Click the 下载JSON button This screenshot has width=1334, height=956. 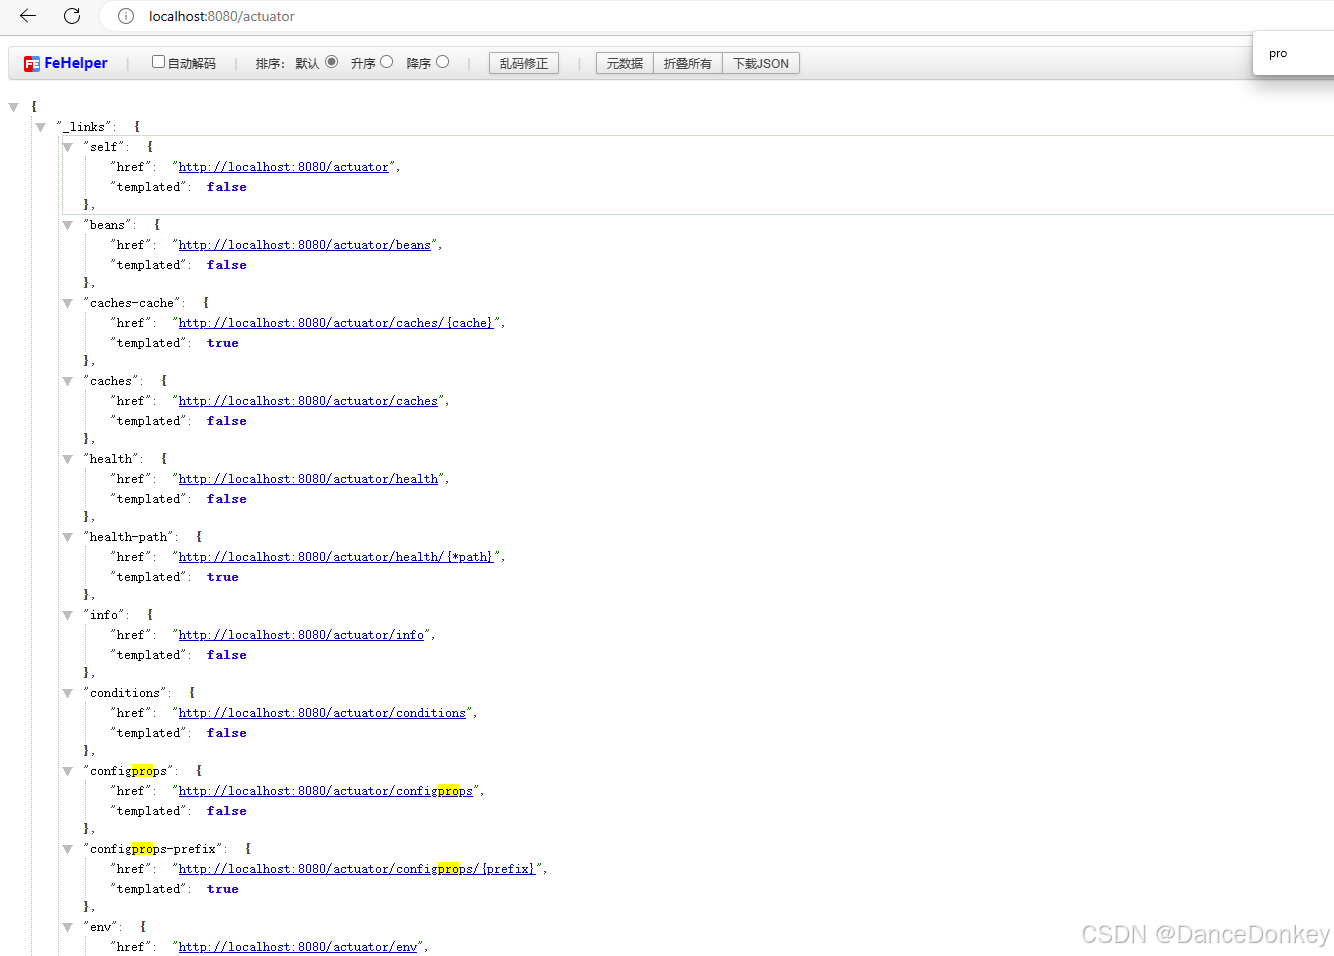pos(761,63)
